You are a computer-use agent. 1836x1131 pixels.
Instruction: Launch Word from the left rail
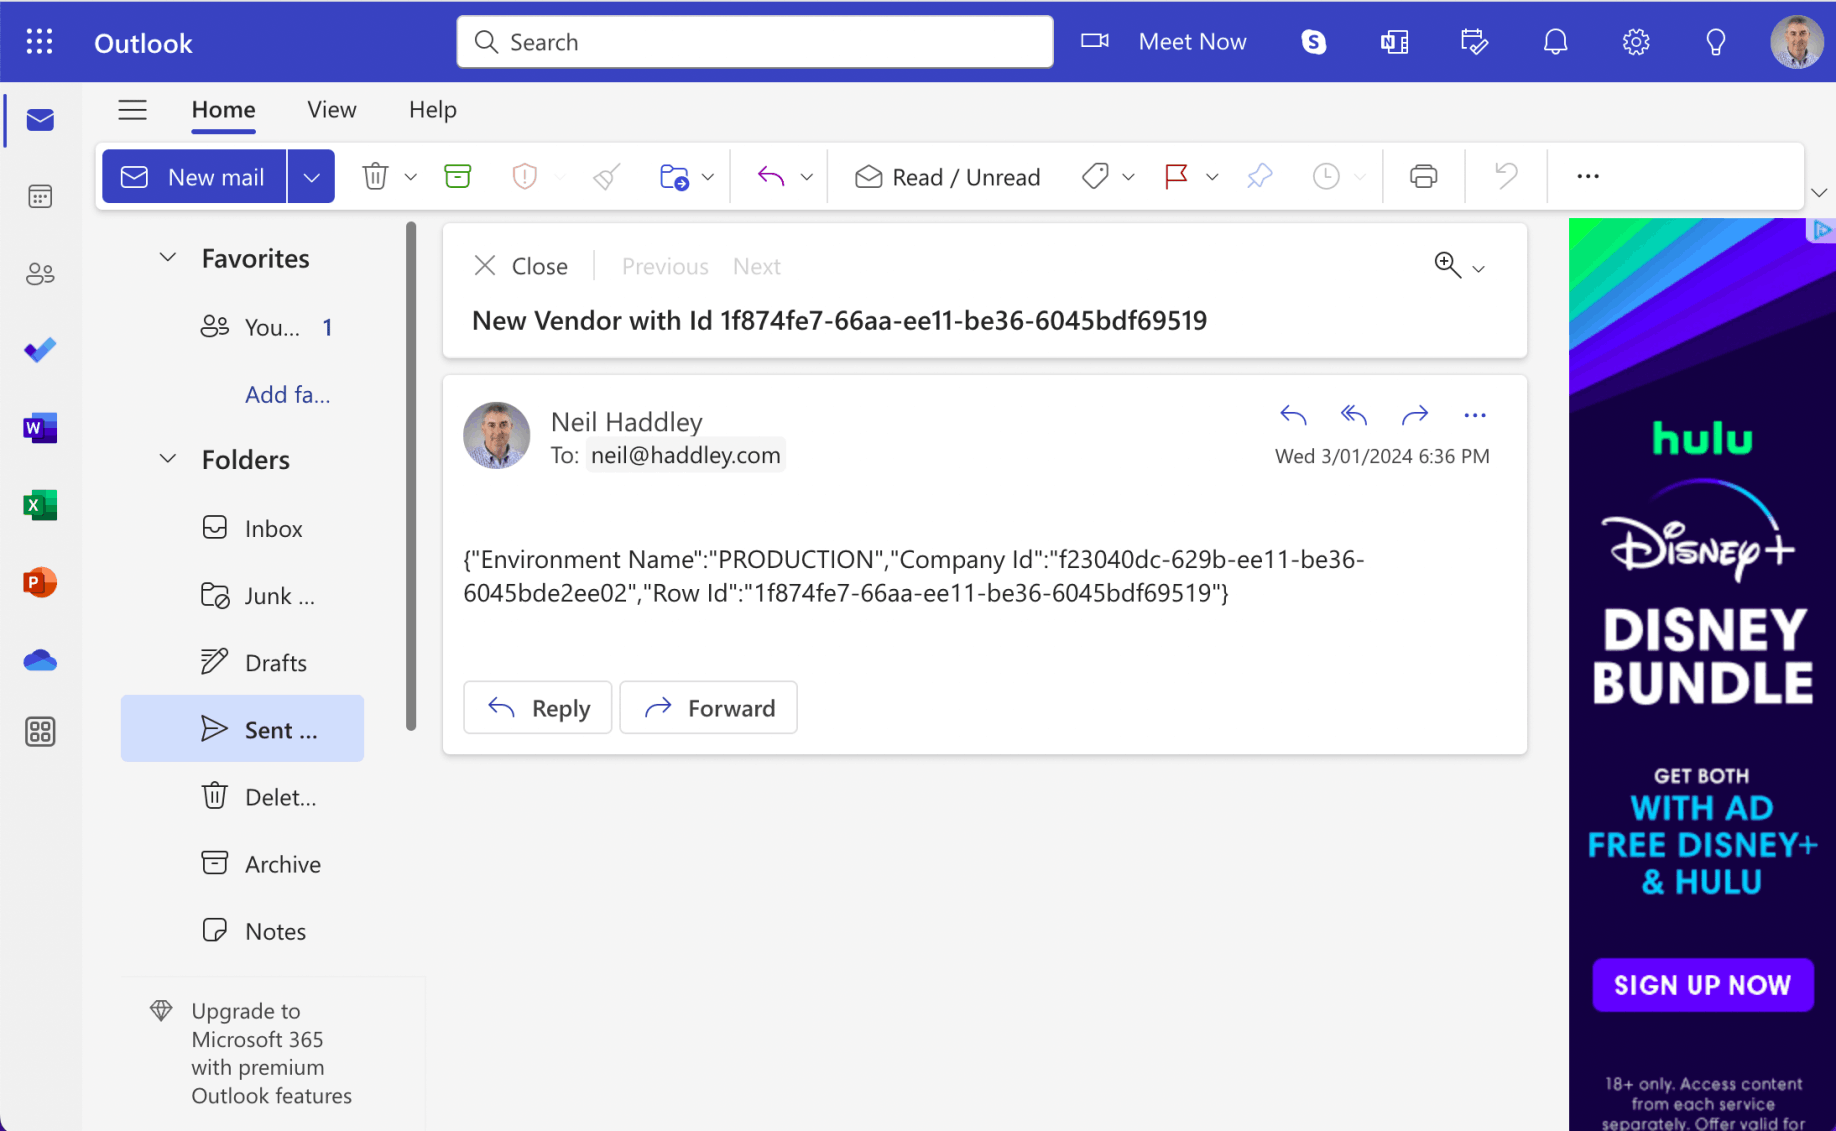(40, 428)
